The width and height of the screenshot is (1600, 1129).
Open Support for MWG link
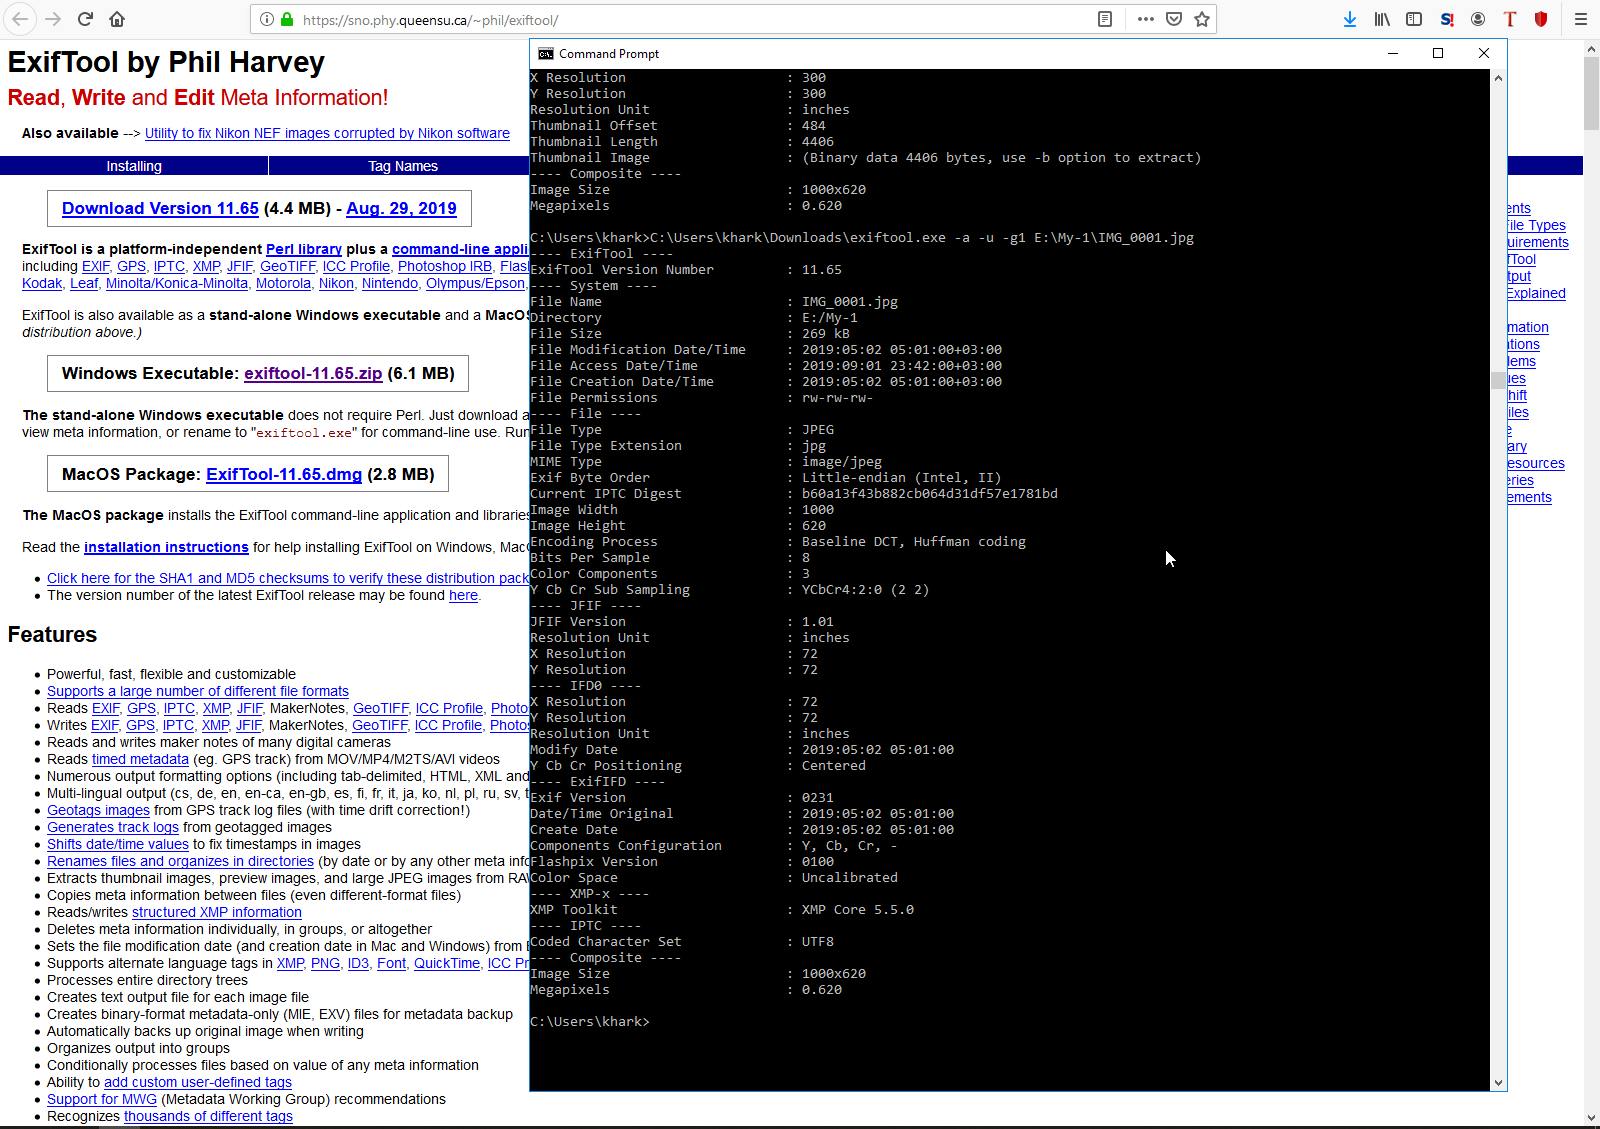(102, 1099)
